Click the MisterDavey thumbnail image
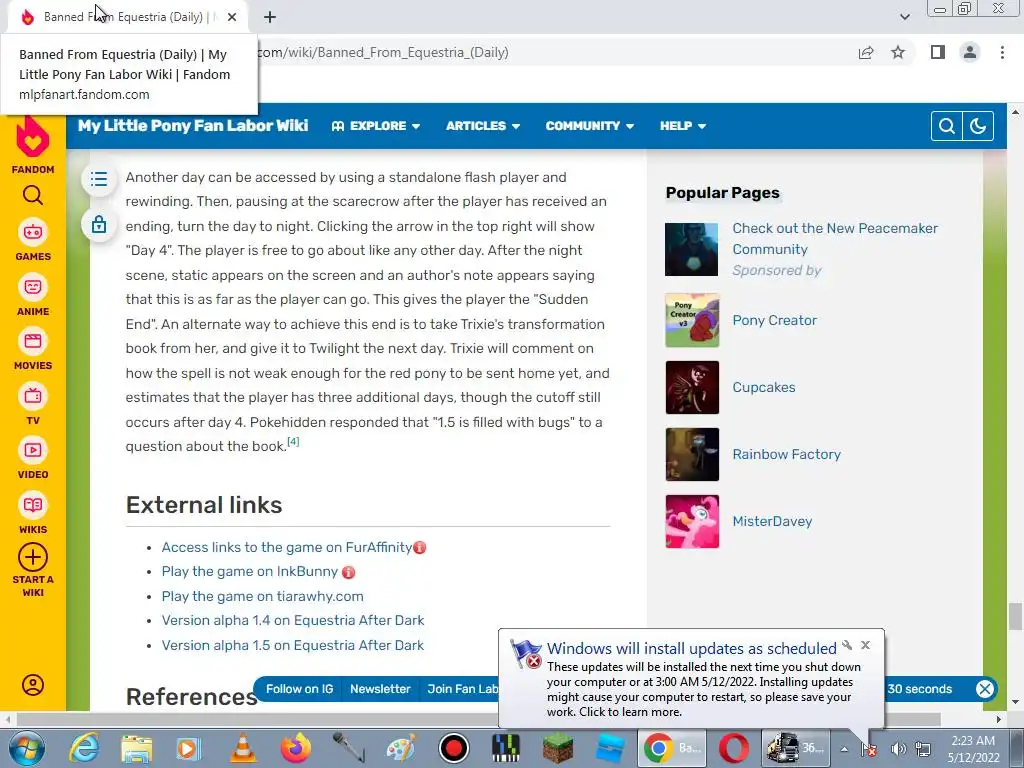The width and height of the screenshot is (1024, 768). tap(692, 521)
